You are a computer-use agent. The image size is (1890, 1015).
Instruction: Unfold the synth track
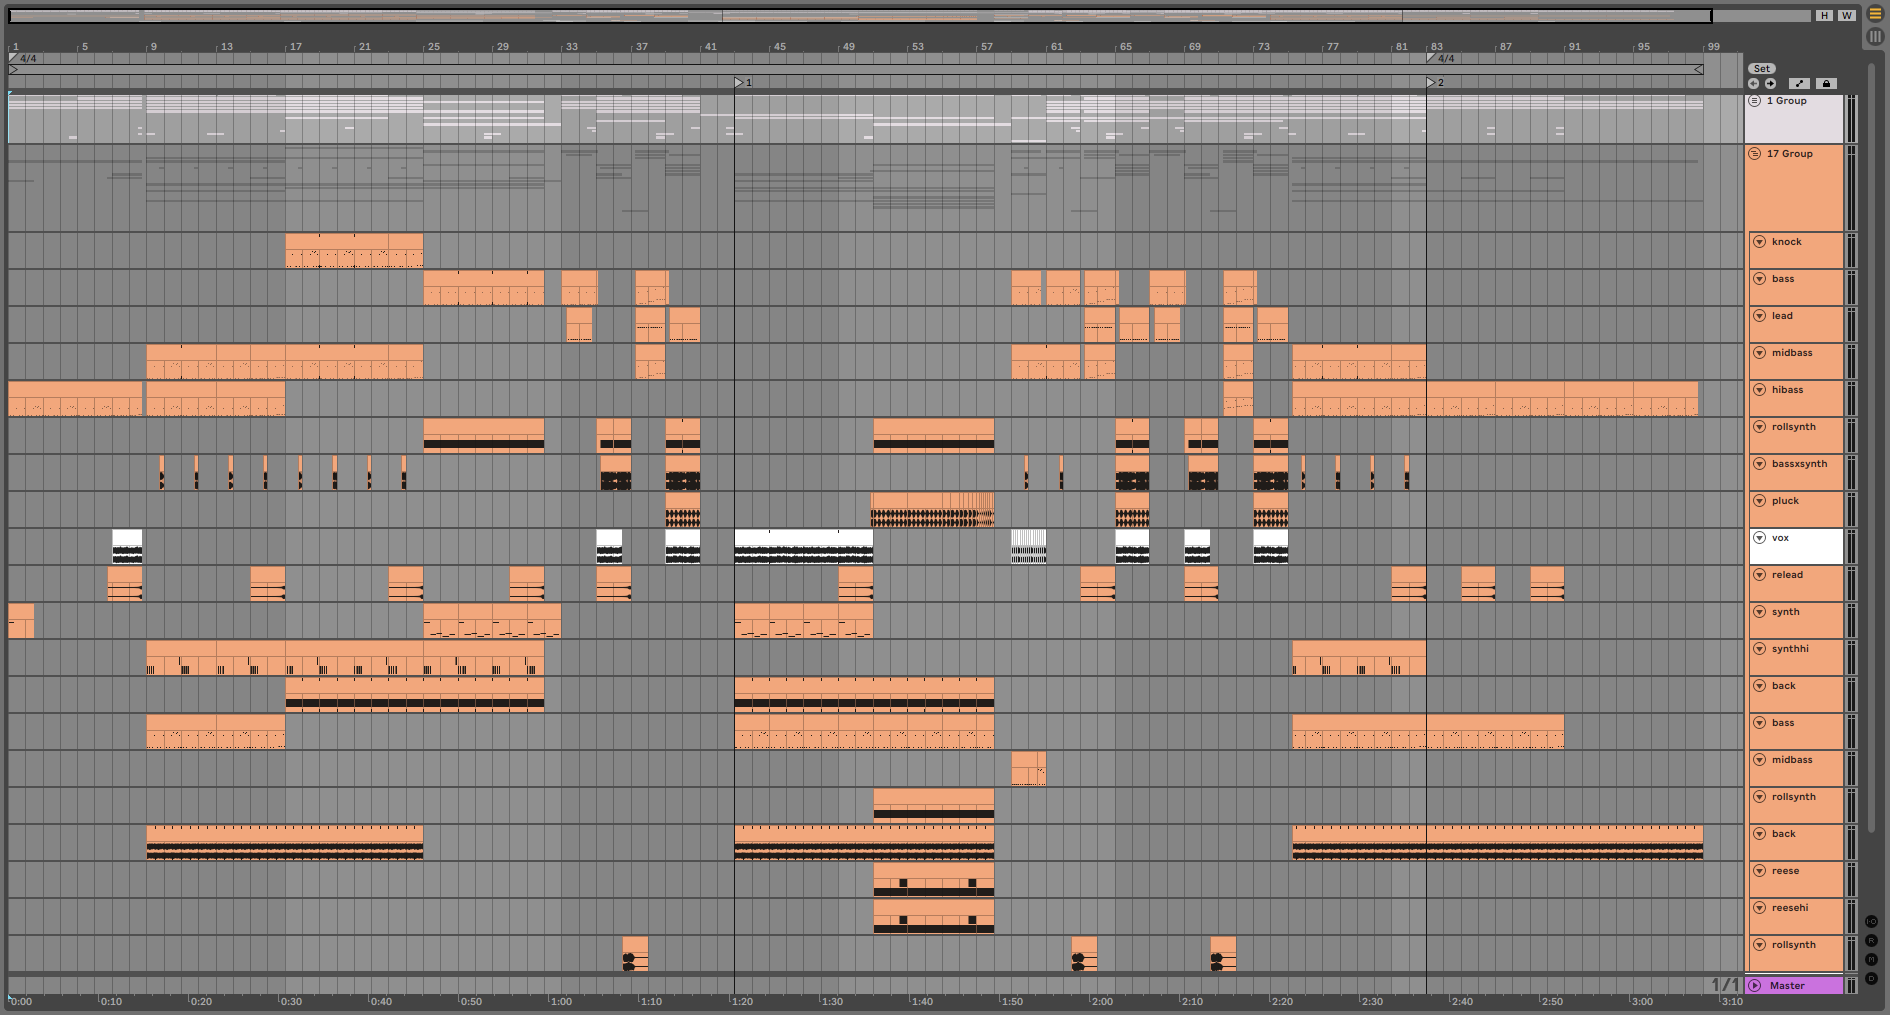point(1759,612)
